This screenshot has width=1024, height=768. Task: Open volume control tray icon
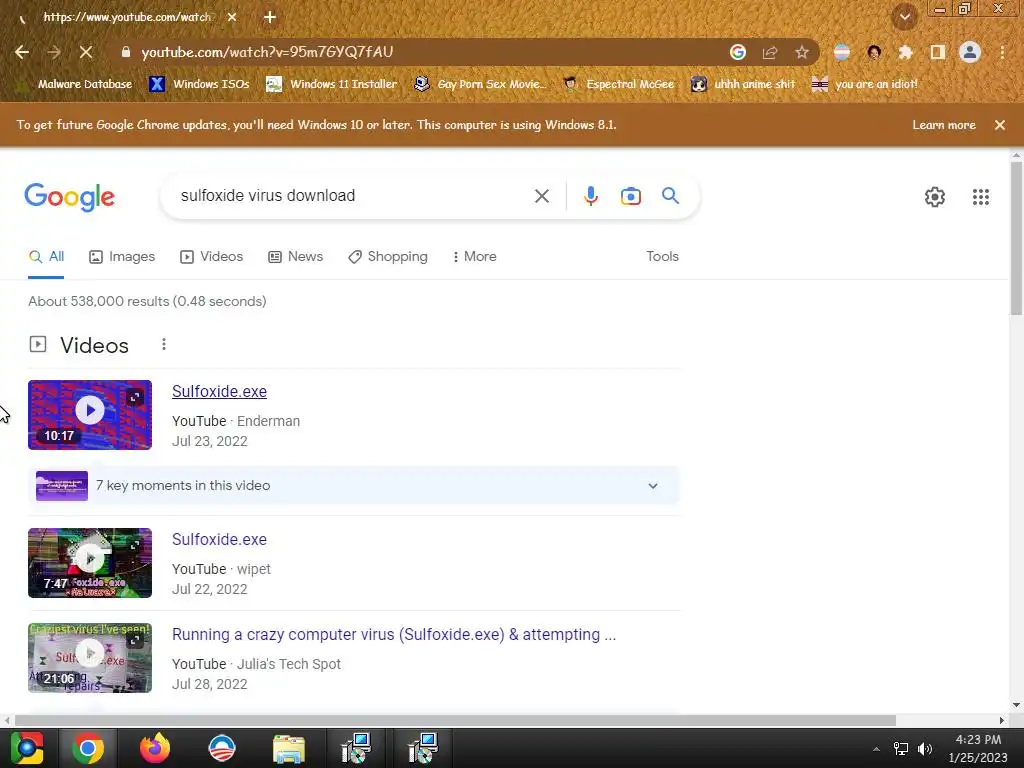click(925, 749)
